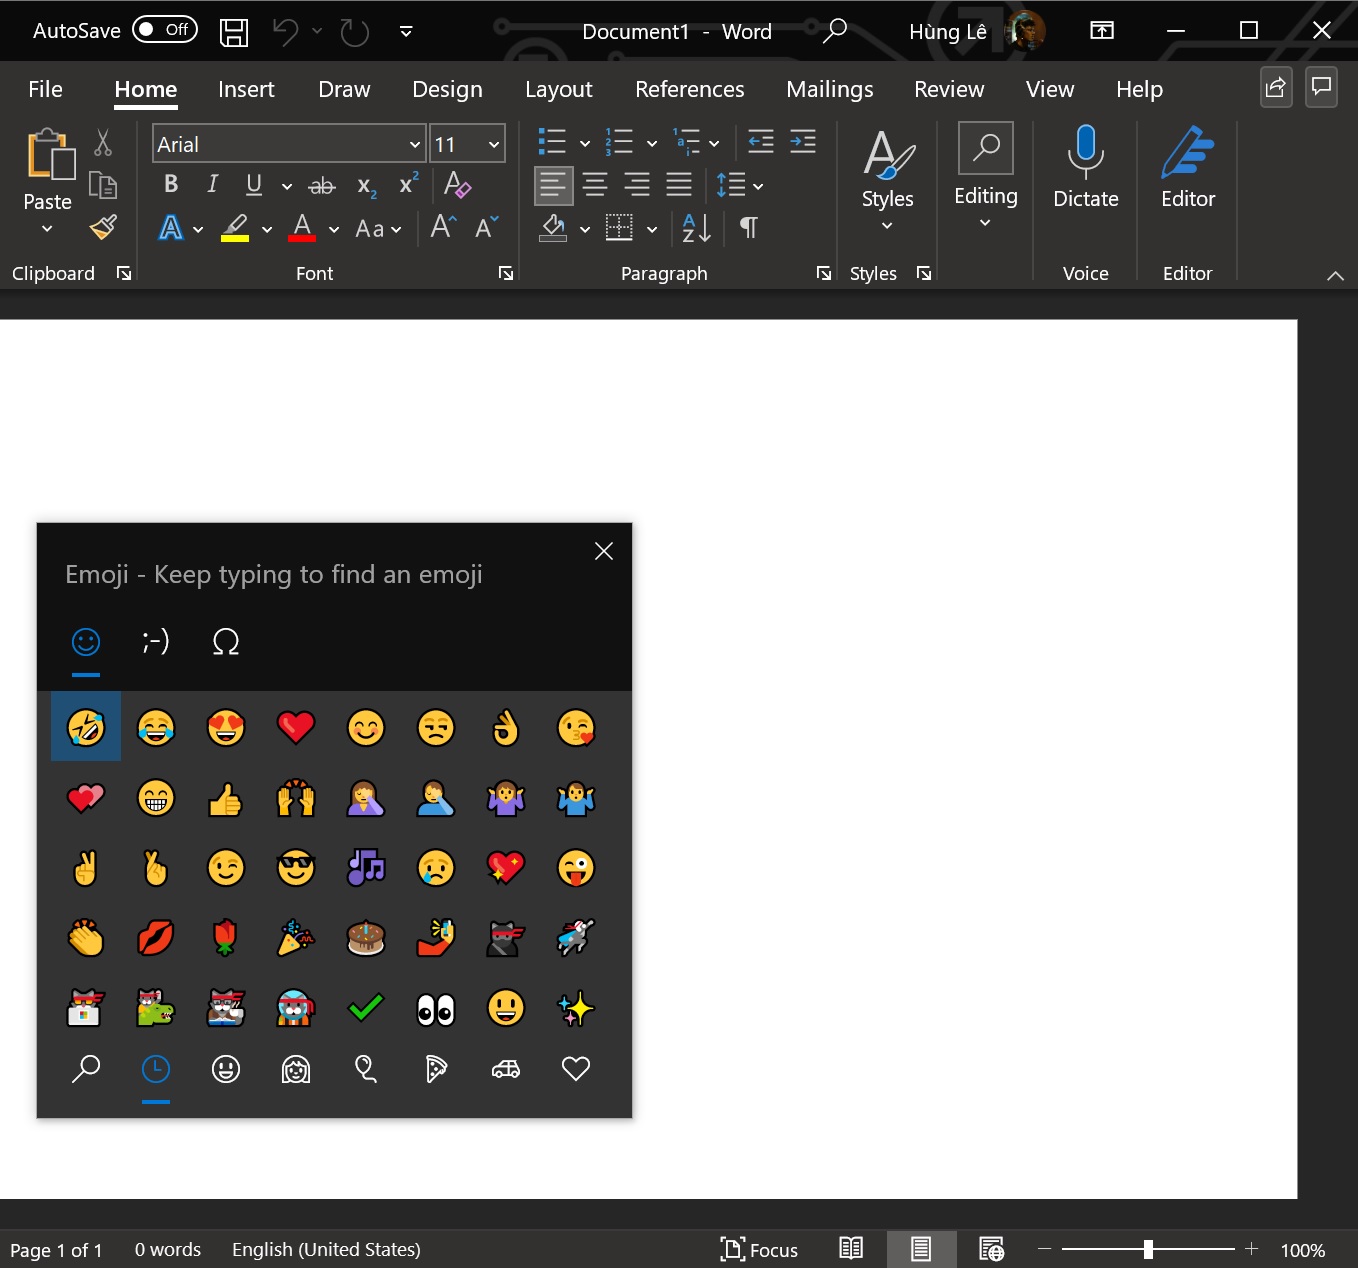The width and height of the screenshot is (1358, 1268).
Task: Toggle Bold formatting
Action: [171, 185]
